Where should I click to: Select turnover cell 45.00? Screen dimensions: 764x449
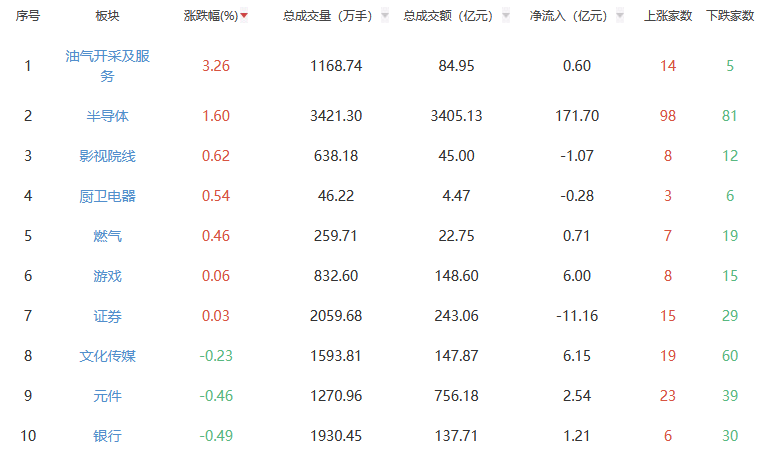(457, 156)
